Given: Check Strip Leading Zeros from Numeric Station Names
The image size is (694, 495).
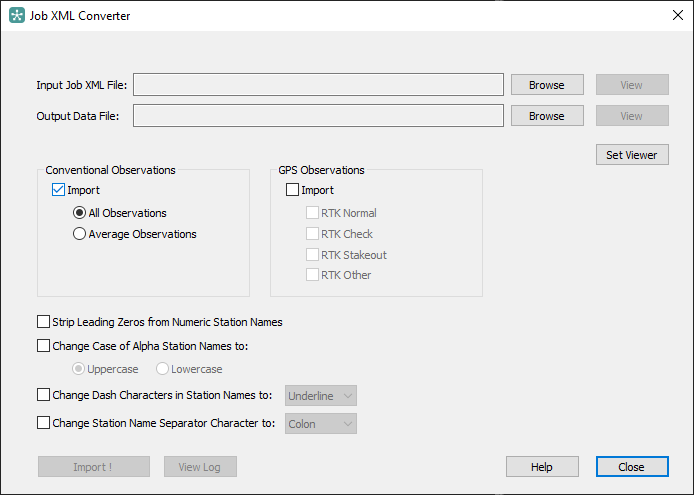Looking at the screenshot, I should 43,322.
